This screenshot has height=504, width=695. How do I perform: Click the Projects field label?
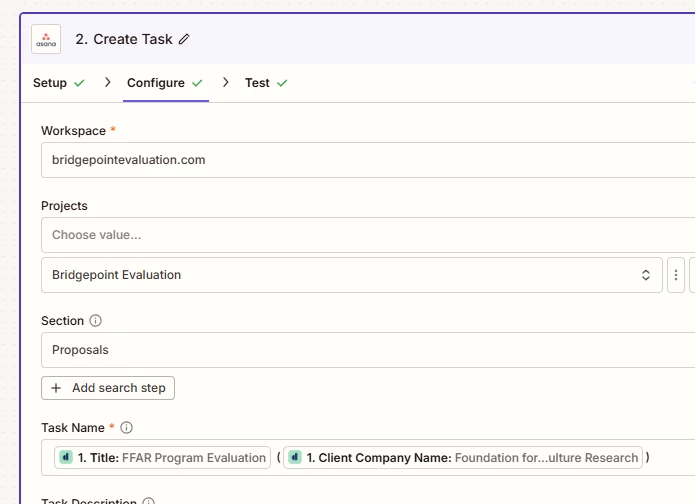pyautogui.click(x=64, y=206)
